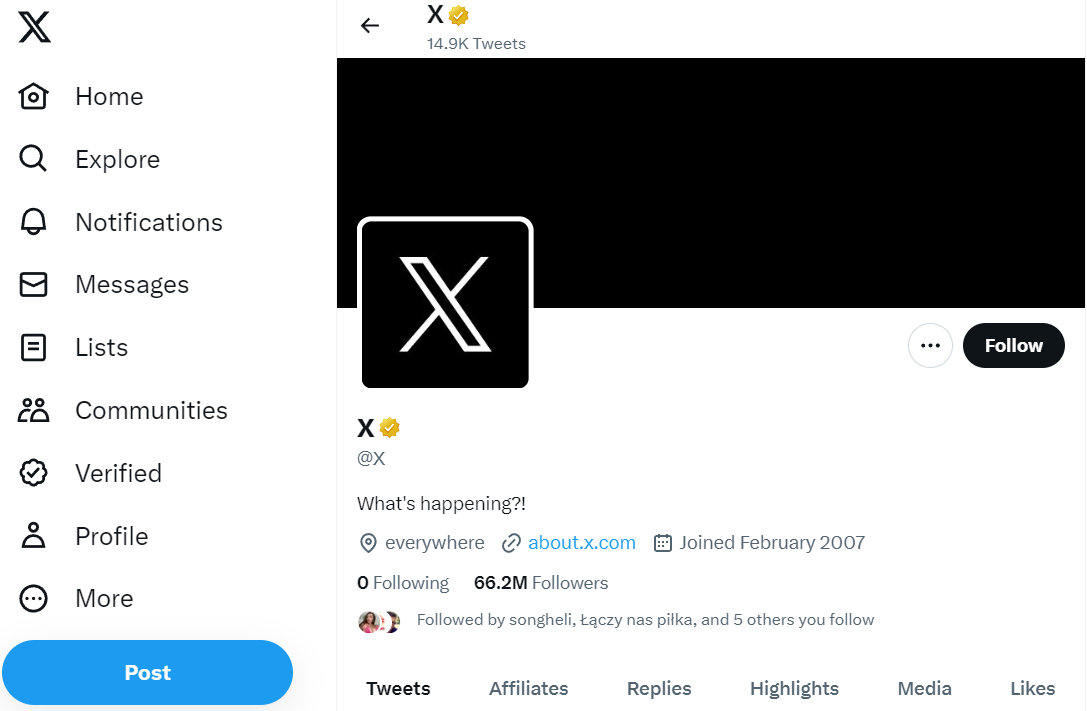Follow the X account
Screen dimensions: 1087x711
point(1014,345)
